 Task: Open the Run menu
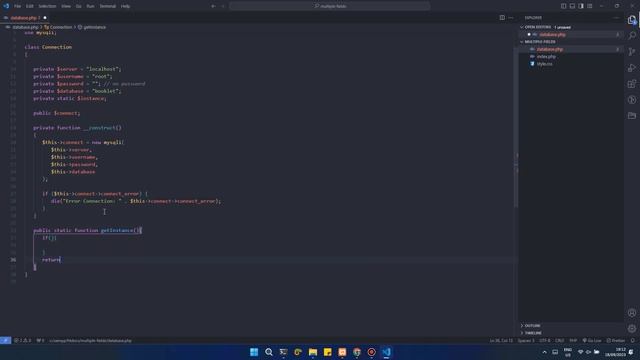click(90, 6)
